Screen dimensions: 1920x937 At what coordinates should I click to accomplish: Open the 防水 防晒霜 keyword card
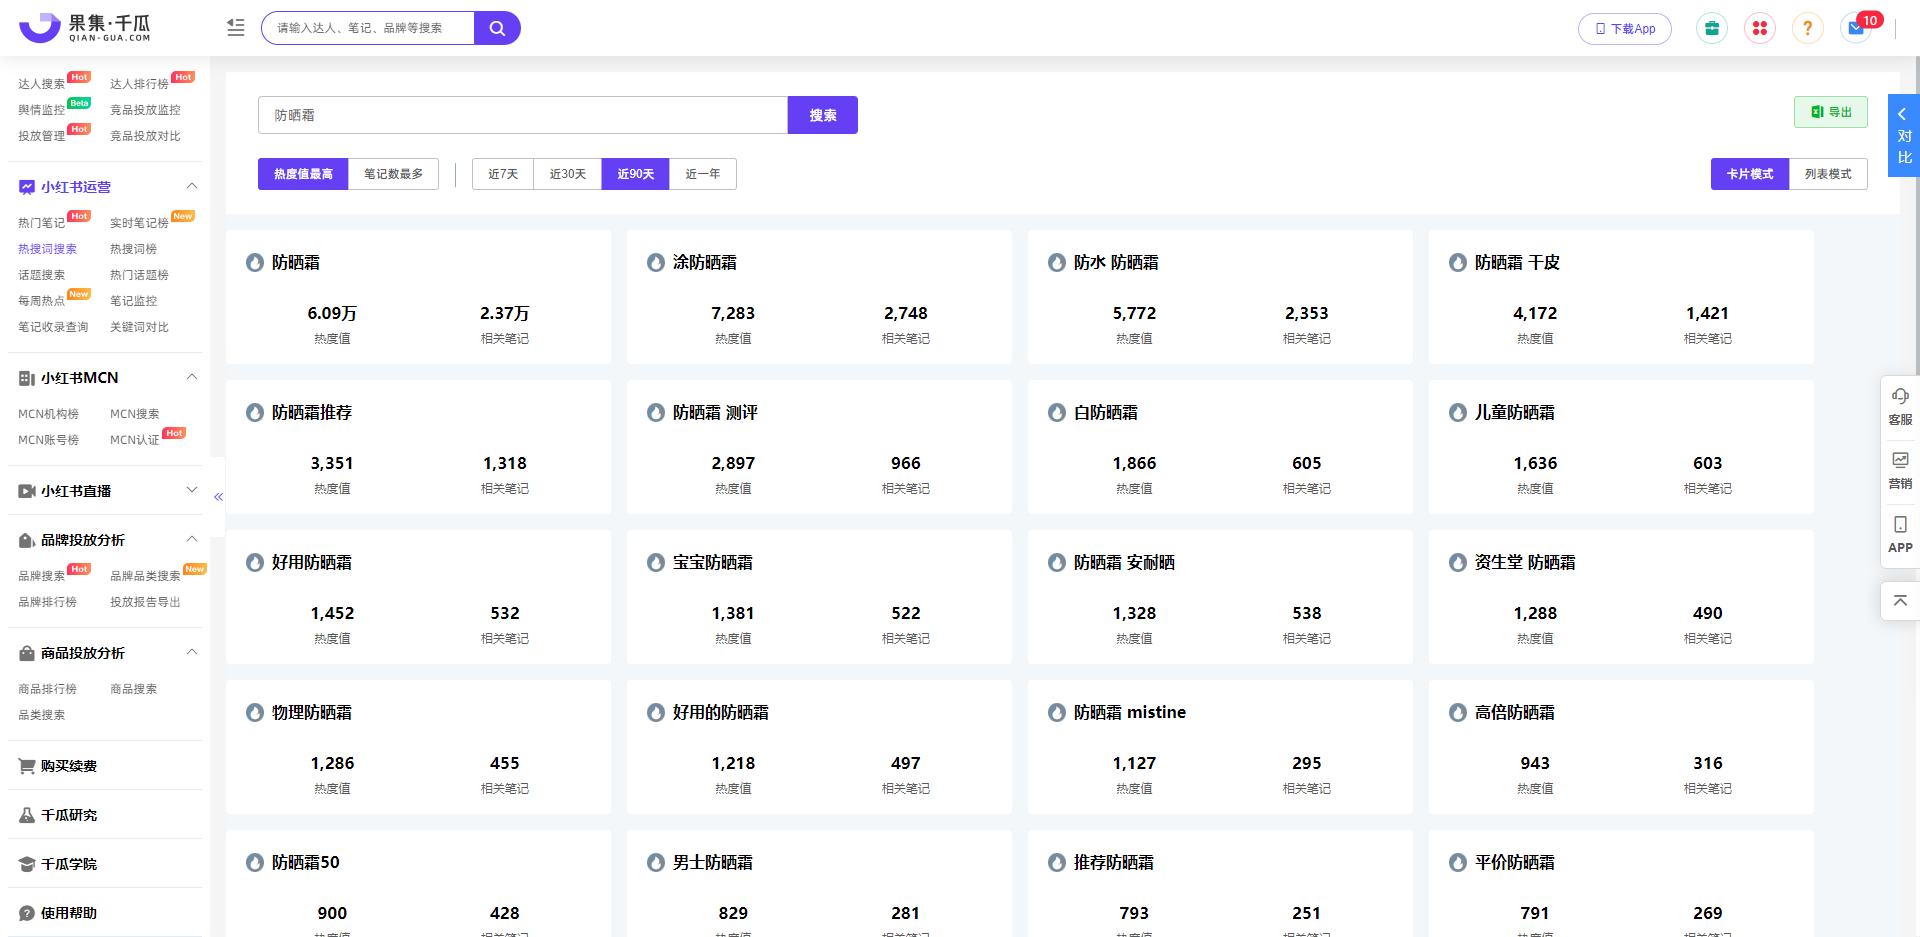1220,297
